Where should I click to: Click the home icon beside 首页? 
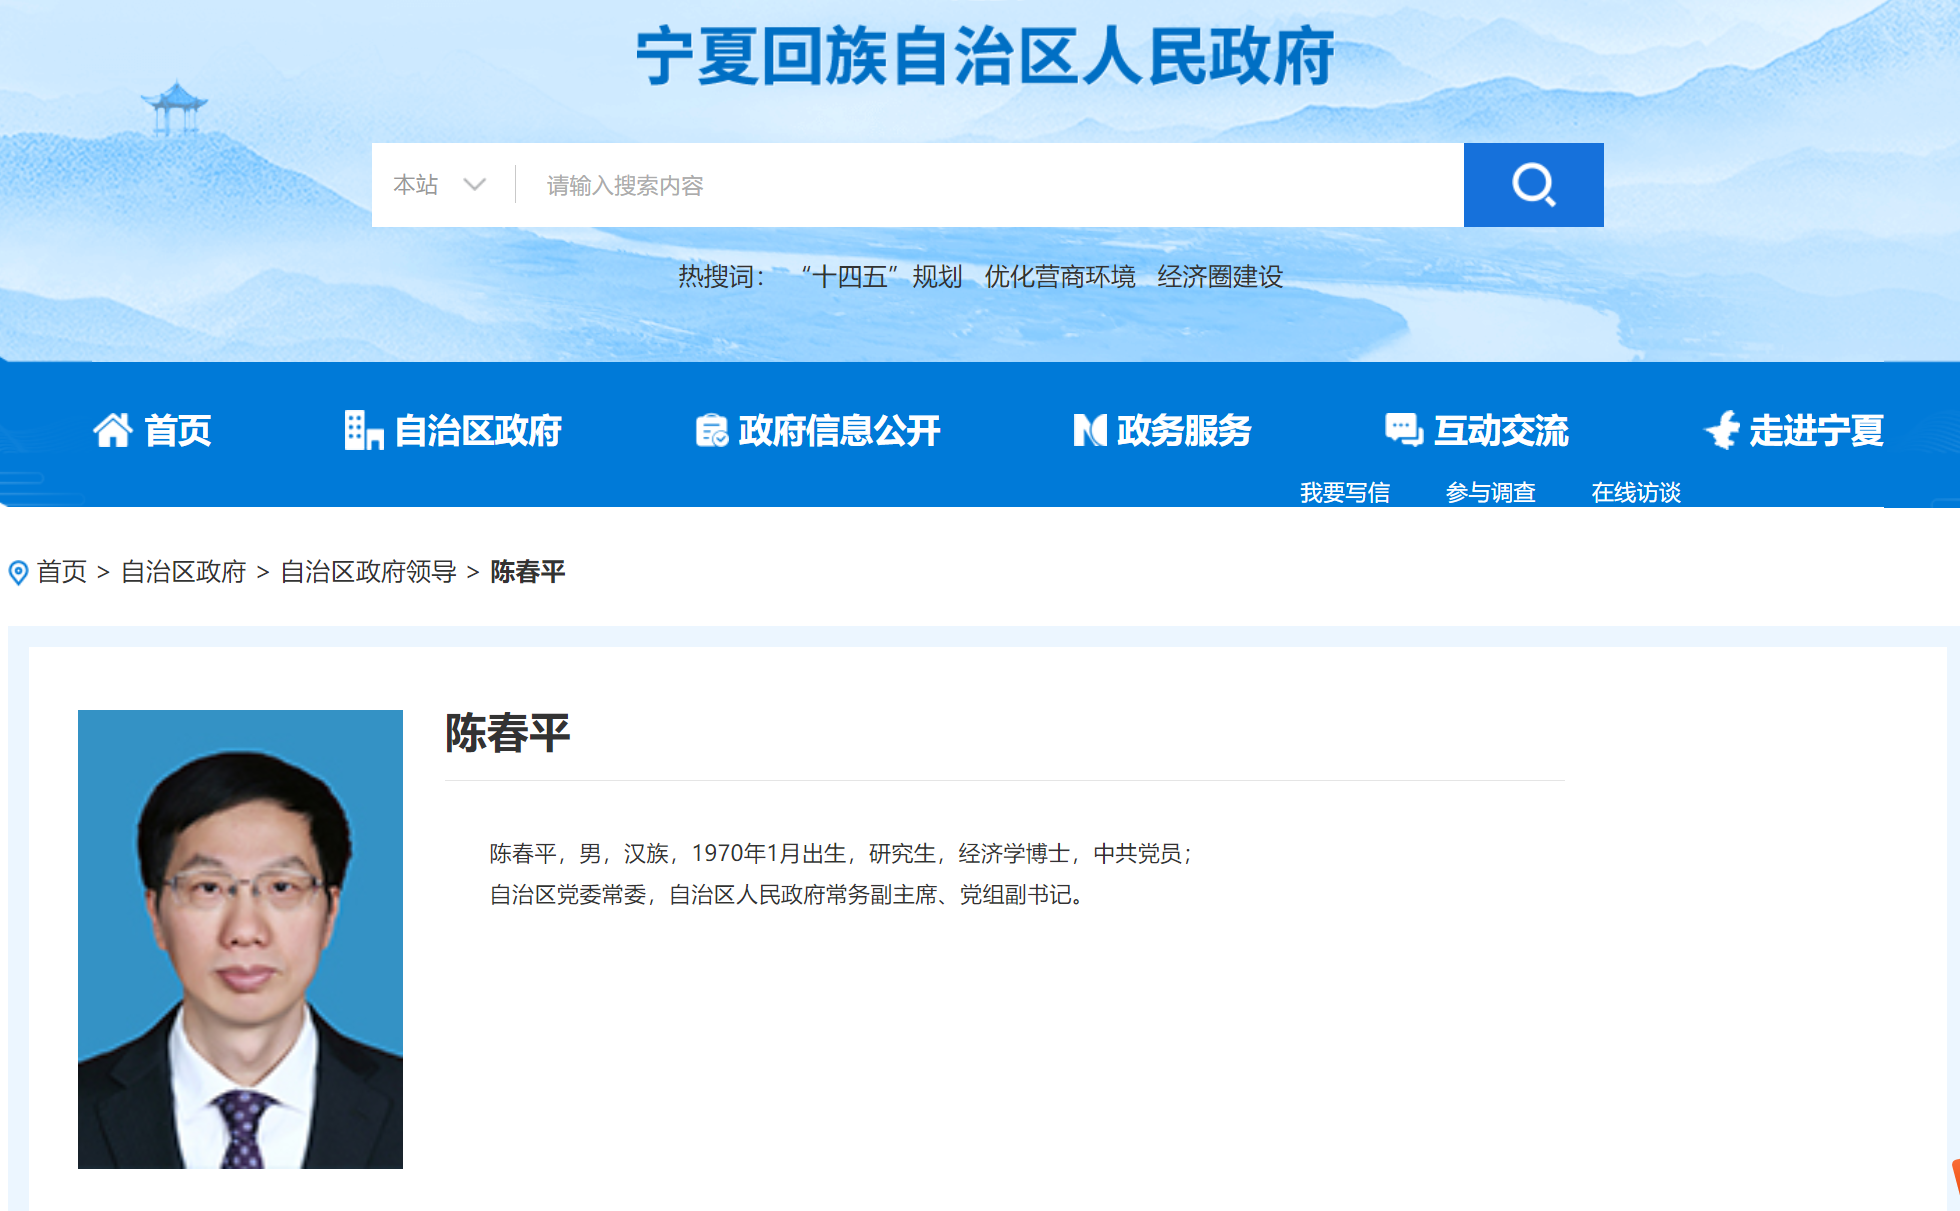click(x=113, y=430)
